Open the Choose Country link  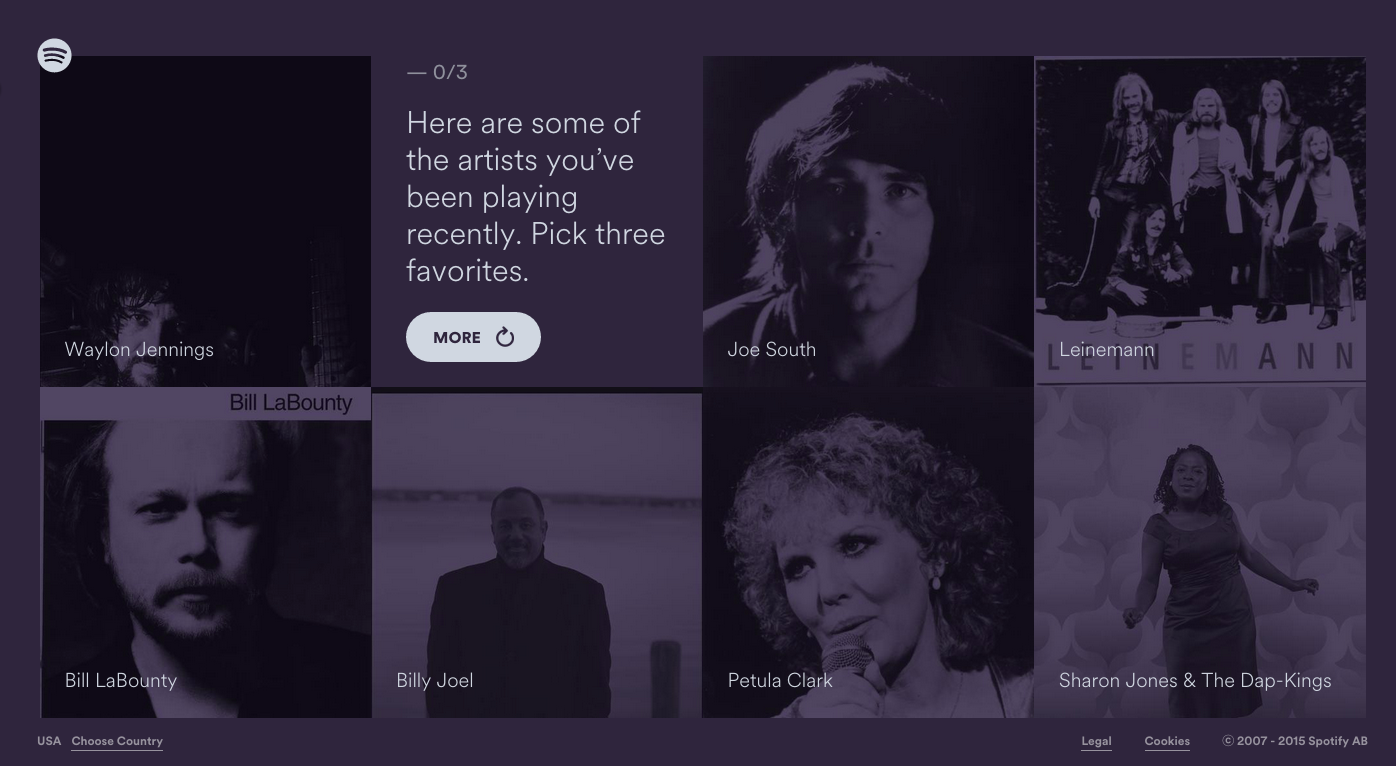click(x=117, y=741)
